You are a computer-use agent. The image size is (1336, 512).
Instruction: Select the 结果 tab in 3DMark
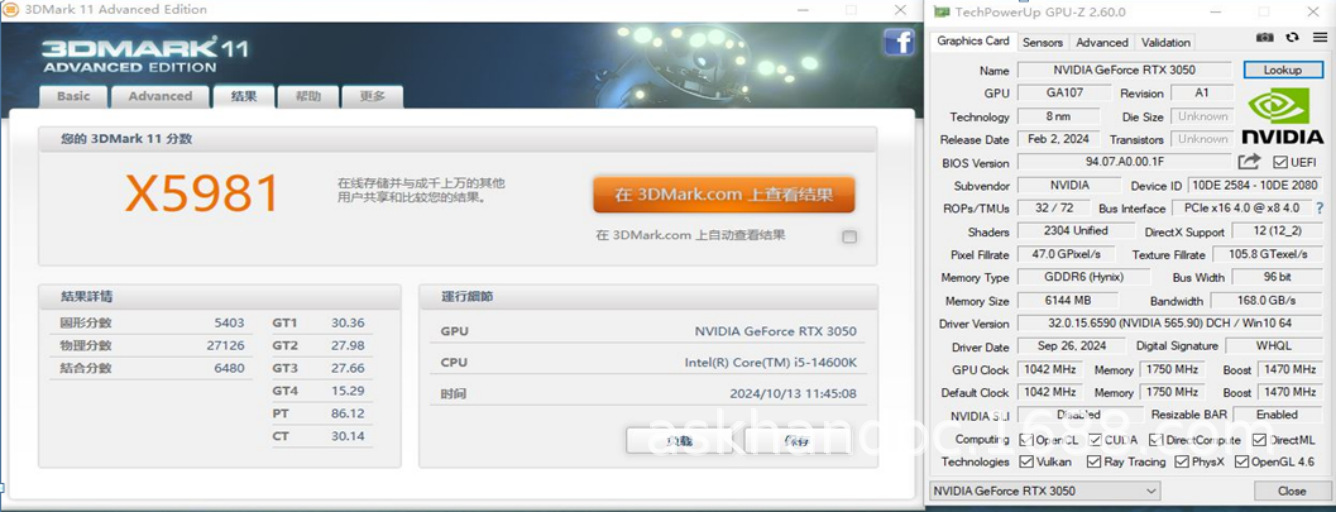[244, 96]
